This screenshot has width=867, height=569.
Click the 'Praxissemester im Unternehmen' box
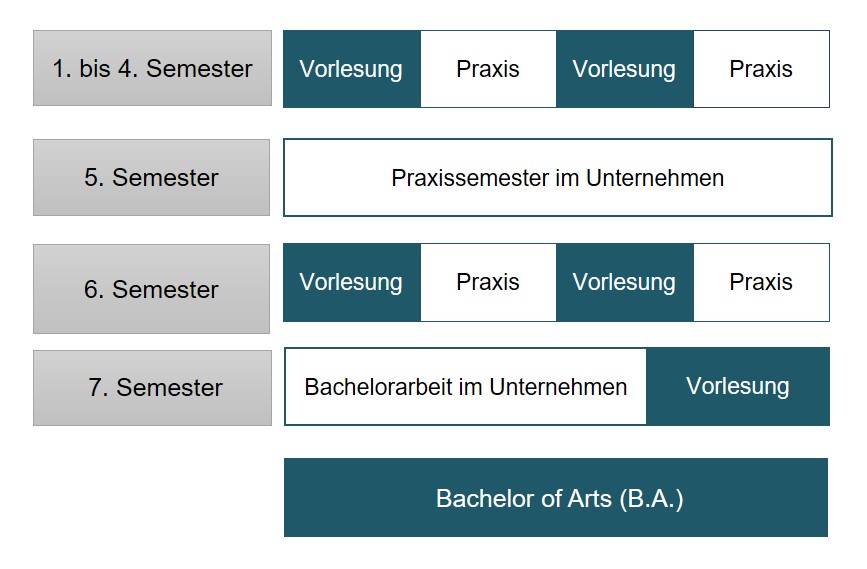point(557,178)
